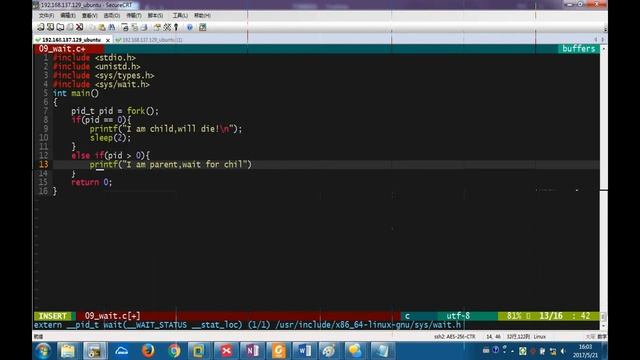The image size is (640, 360).
Task: Click the greyed Reconnect toolbar icon
Action: click(70, 27)
